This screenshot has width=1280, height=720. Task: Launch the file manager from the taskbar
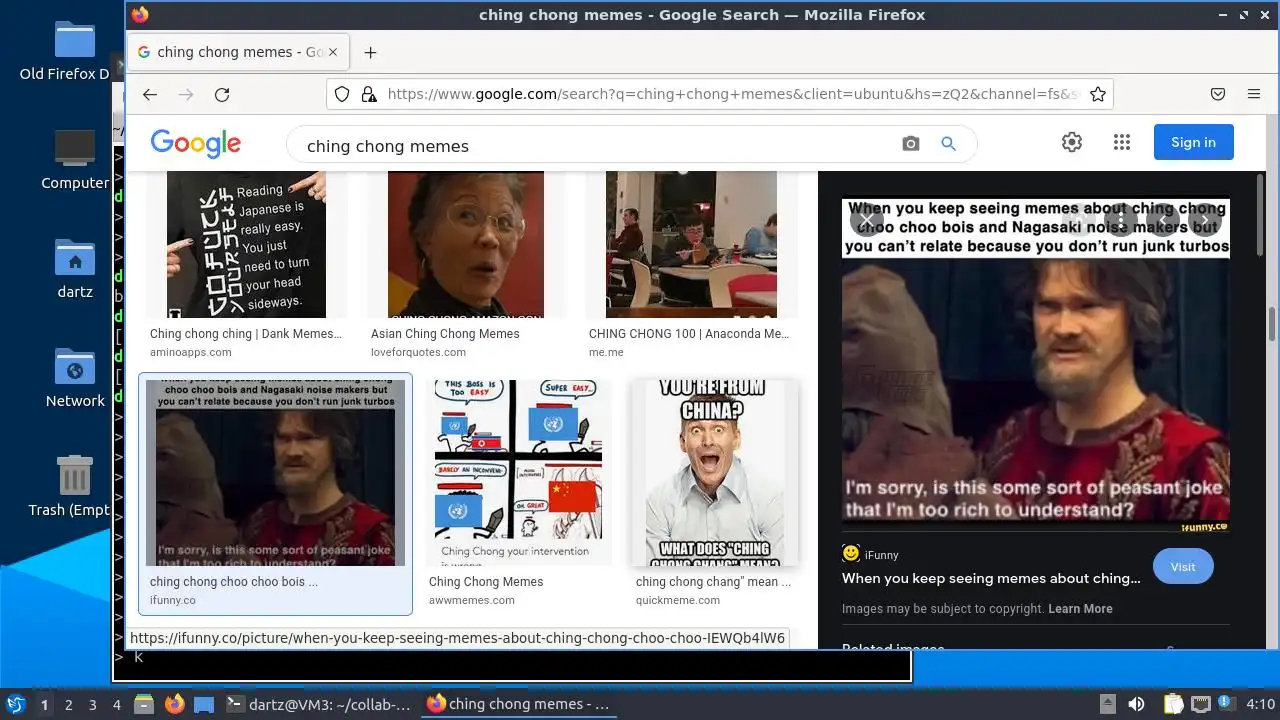pyautogui.click(x=144, y=704)
